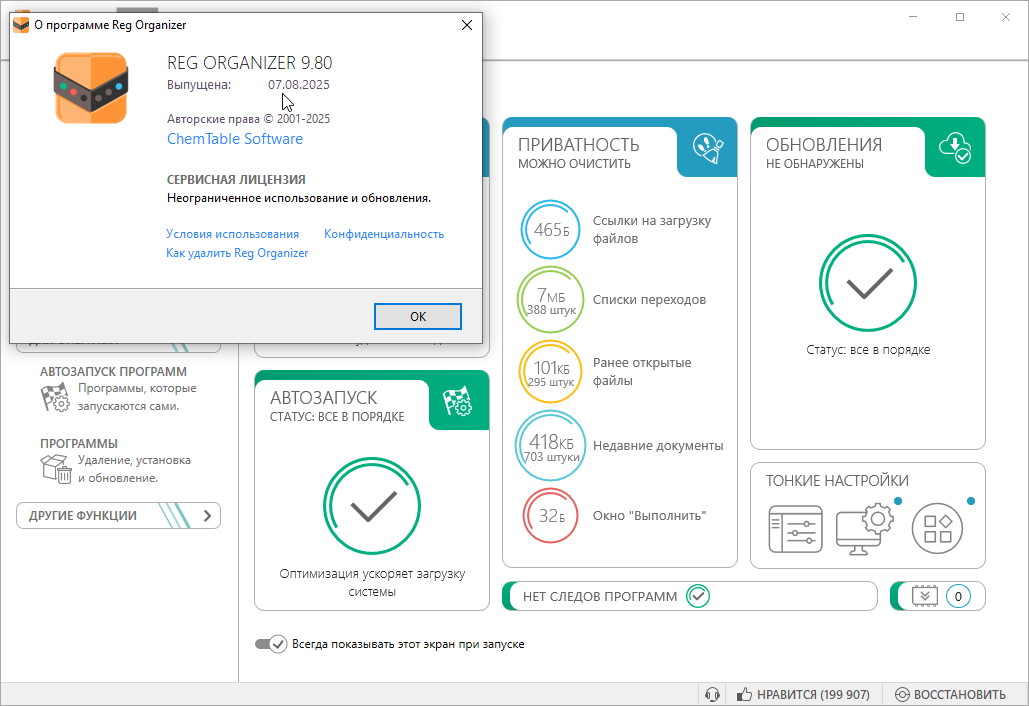Image resolution: width=1029 pixels, height=706 pixels.
Task: Click Ранее открытые файлы label
Action: (642, 371)
